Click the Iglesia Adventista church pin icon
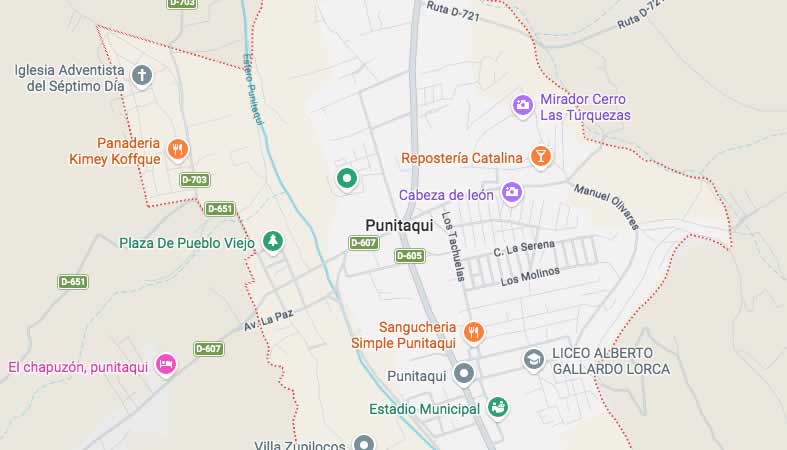The image size is (787, 450). pyautogui.click(x=142, y=76)
